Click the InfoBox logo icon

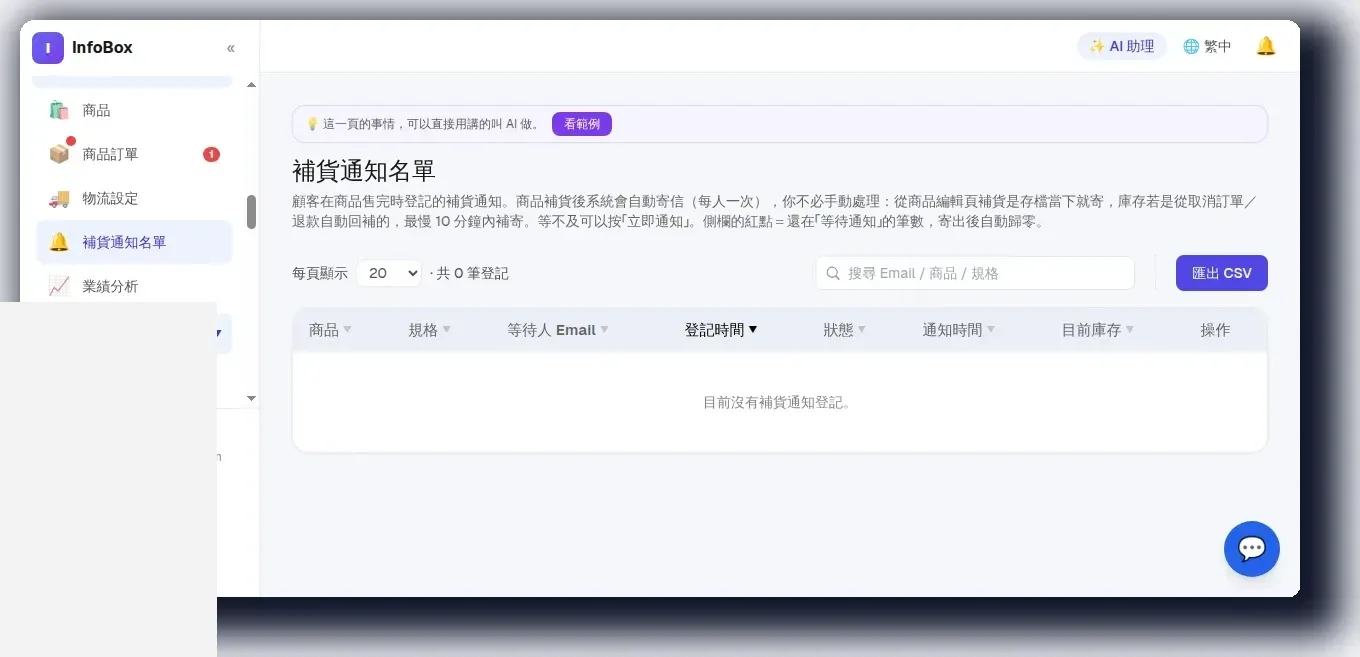coord(48,48)
